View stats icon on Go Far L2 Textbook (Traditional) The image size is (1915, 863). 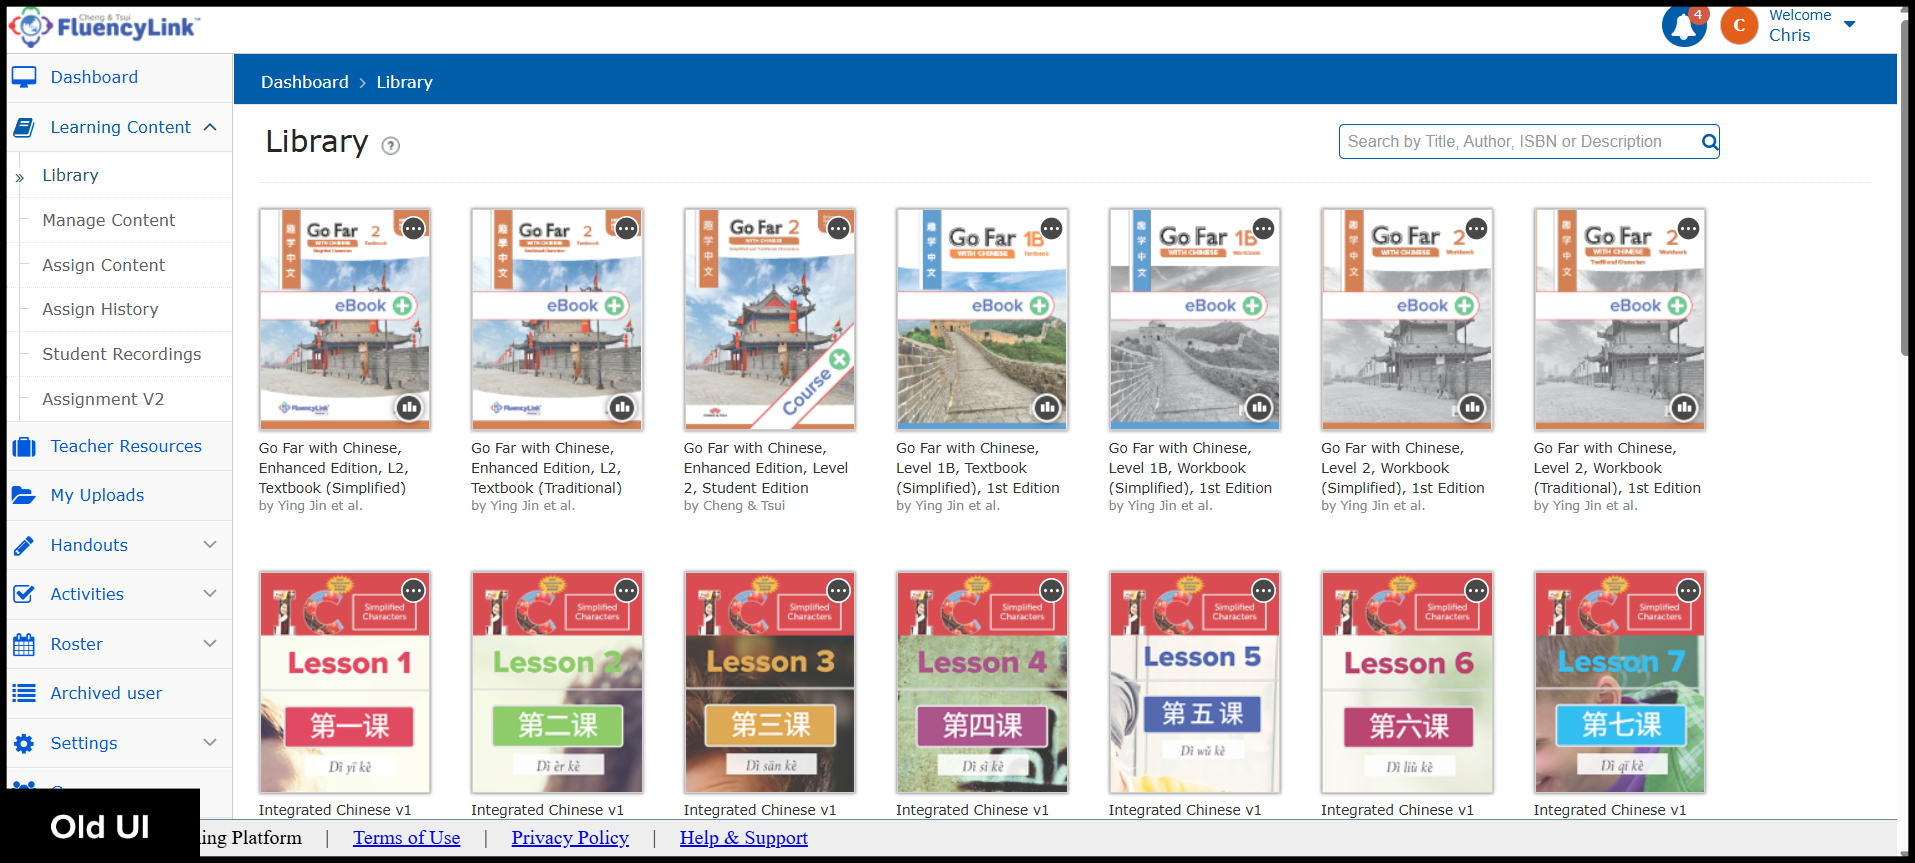[622, 407]
